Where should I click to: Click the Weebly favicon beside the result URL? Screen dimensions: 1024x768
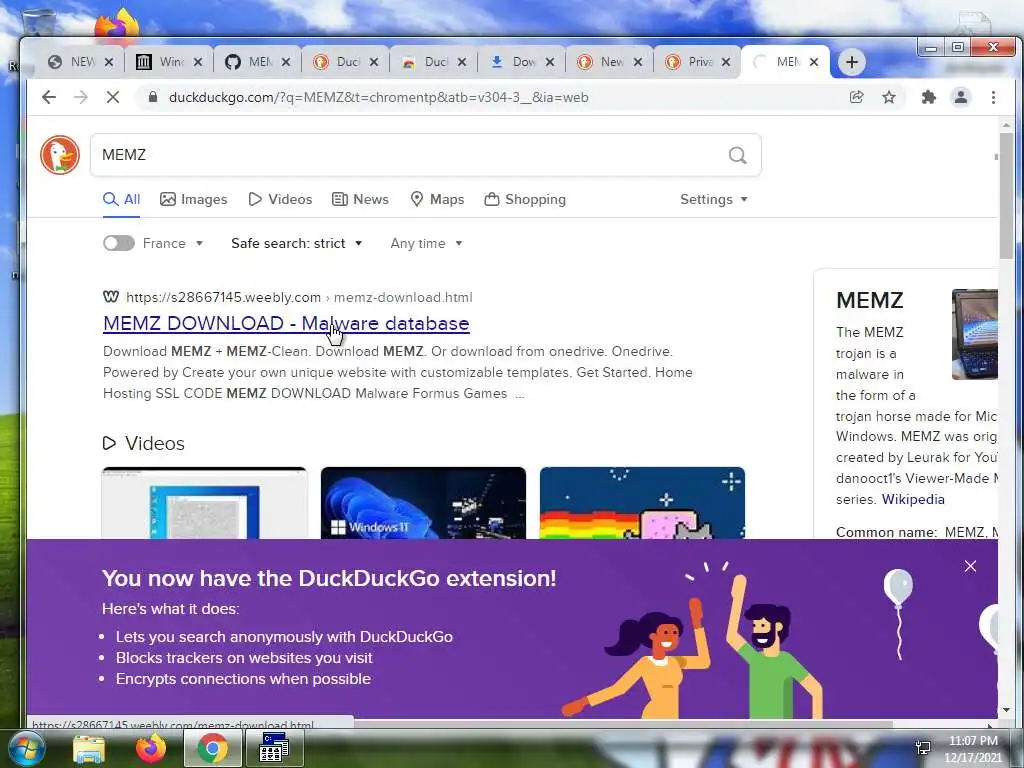click(111, 297)
